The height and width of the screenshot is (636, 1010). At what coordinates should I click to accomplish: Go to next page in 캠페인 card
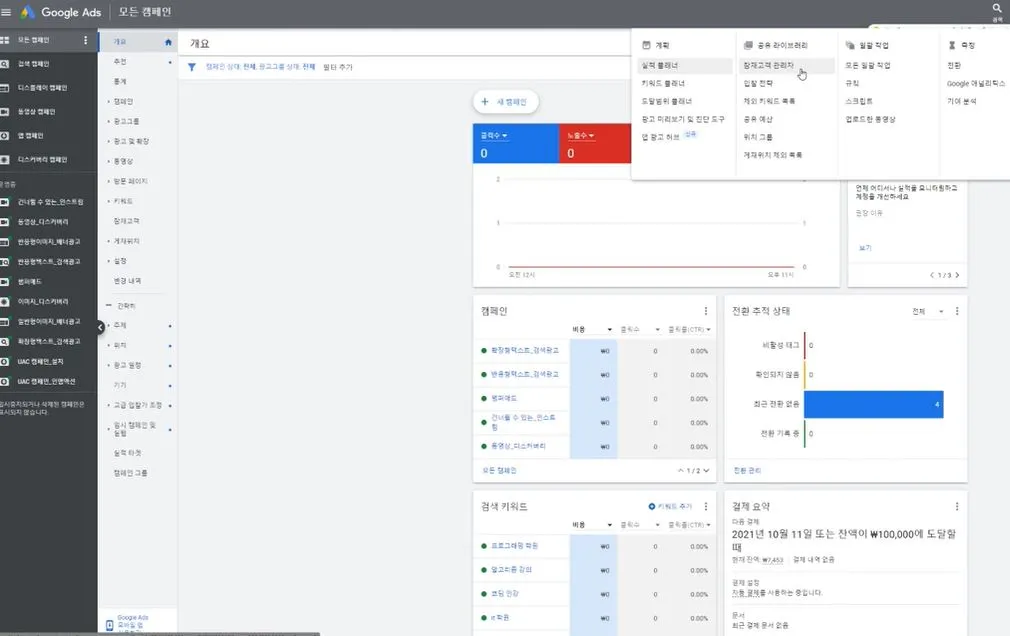pyautogui.click(x=707, y=470)
